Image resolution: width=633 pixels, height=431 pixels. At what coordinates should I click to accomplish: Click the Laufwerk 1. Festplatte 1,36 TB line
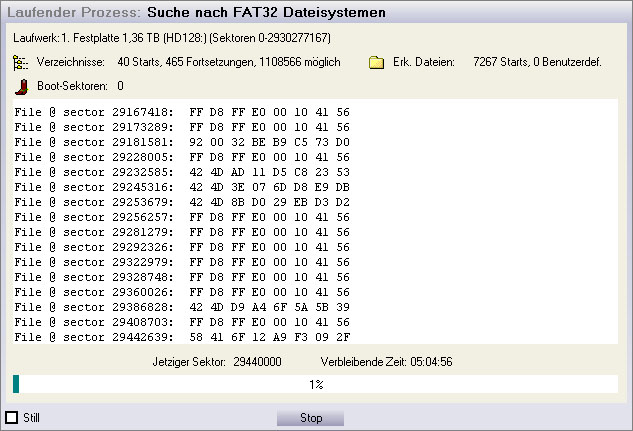coord(172,38)
